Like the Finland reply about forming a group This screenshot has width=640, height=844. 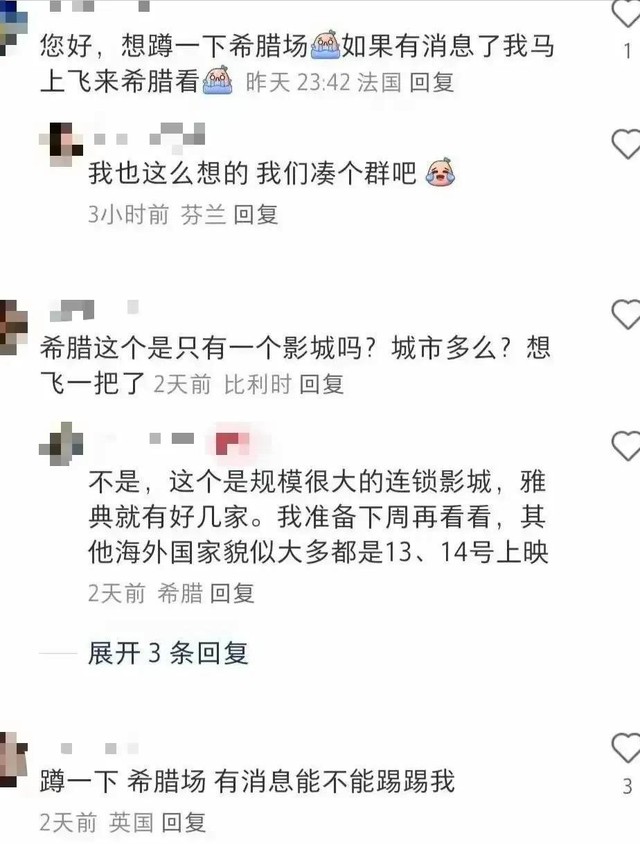click(x=627, y=144)
